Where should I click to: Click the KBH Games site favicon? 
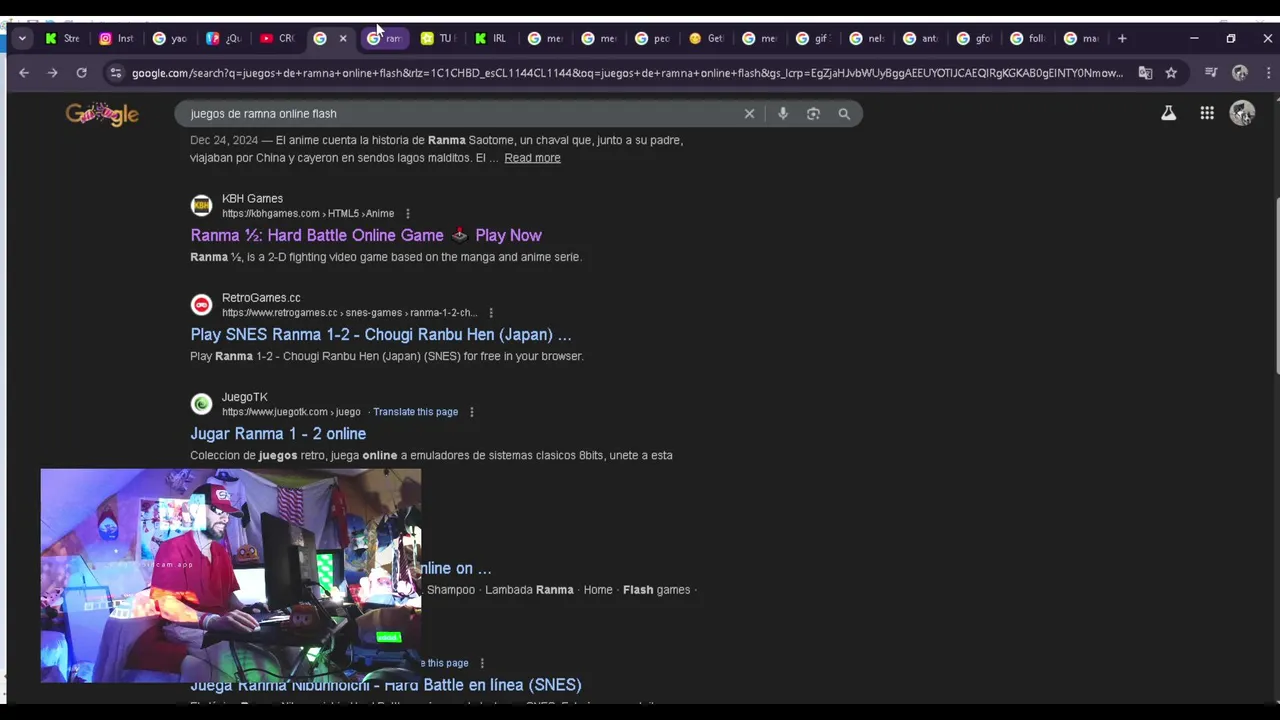pyautogui.click(x=202, y=206)
